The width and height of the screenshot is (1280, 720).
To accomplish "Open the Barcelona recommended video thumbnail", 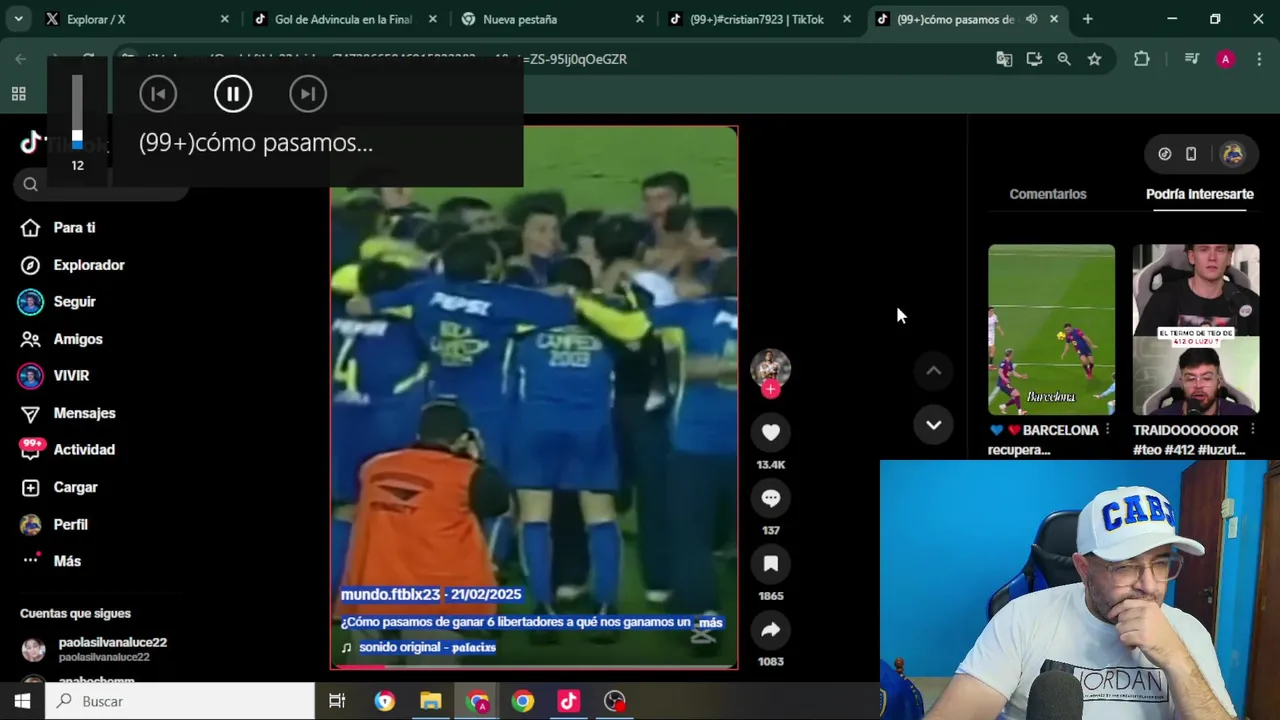I will click(1051, 329).
